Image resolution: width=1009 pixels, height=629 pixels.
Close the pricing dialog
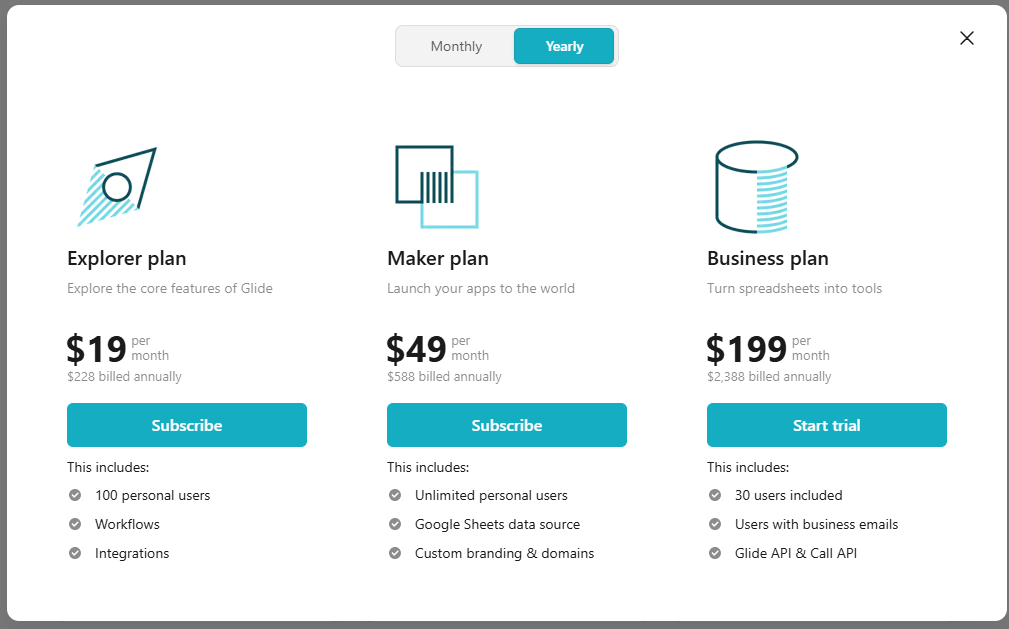966,38
